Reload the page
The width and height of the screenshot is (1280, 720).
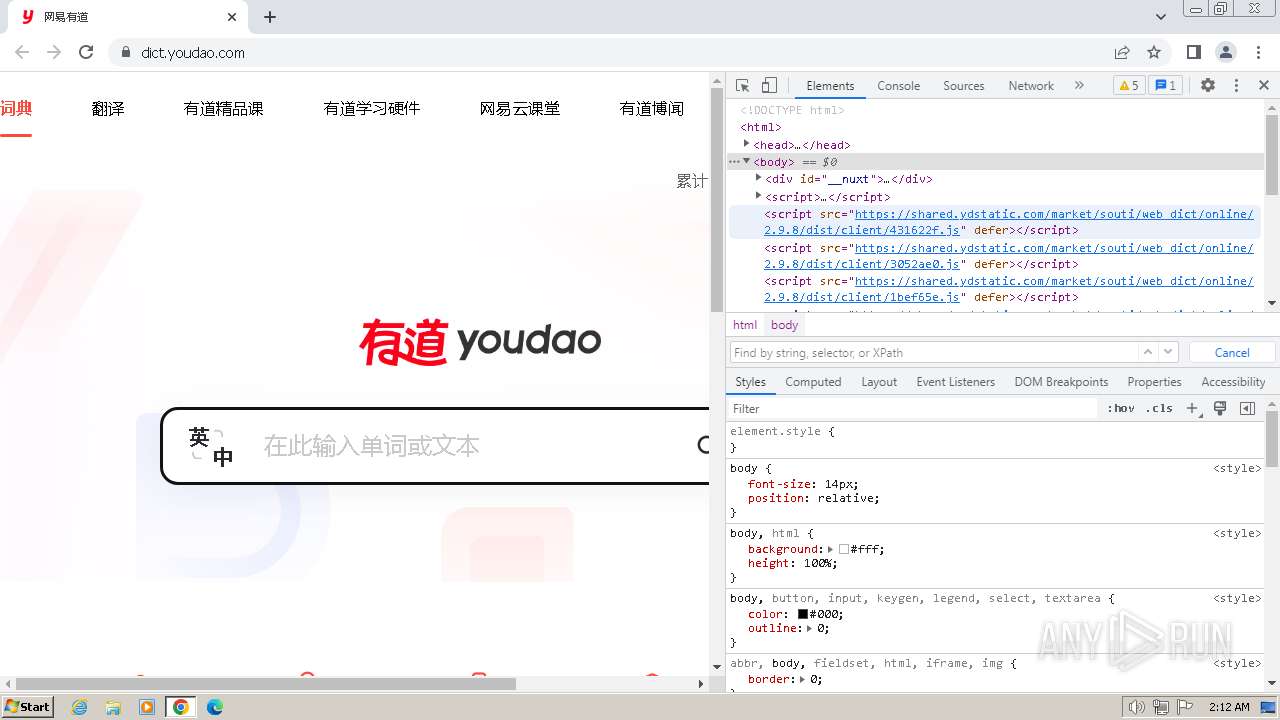pyautogui.click(x=86, y=52)
